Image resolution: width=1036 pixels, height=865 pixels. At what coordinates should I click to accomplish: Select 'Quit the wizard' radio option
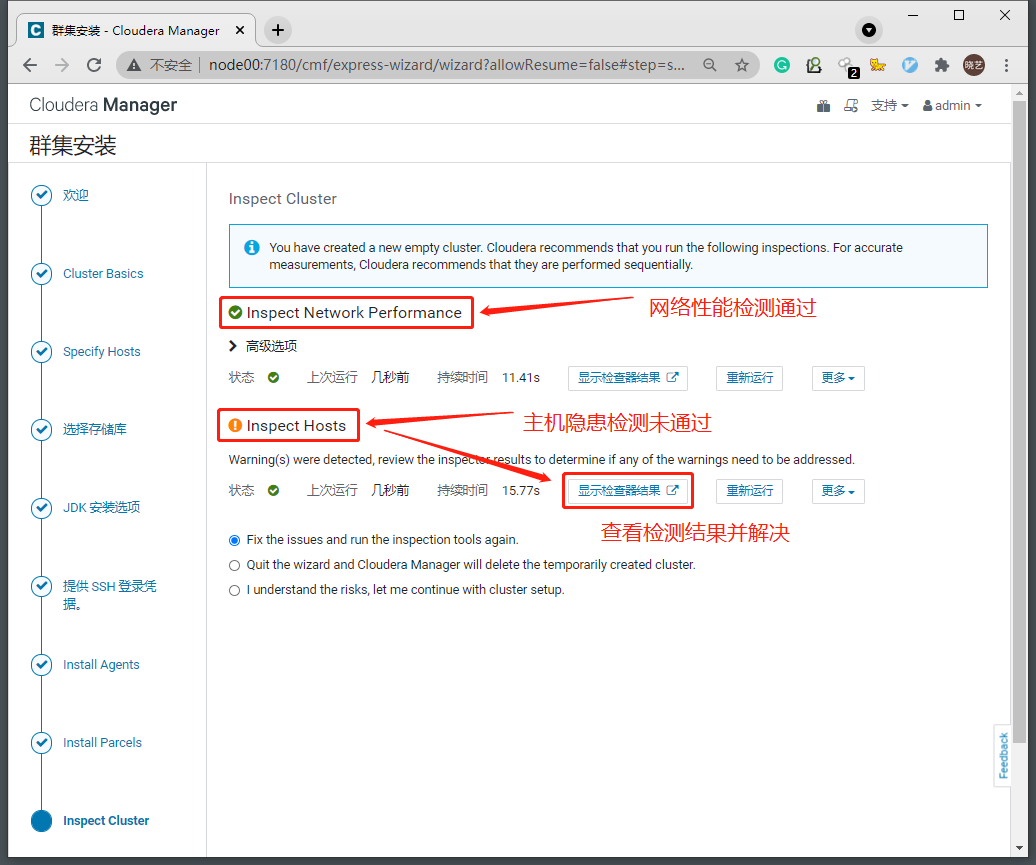pos(235,566)
